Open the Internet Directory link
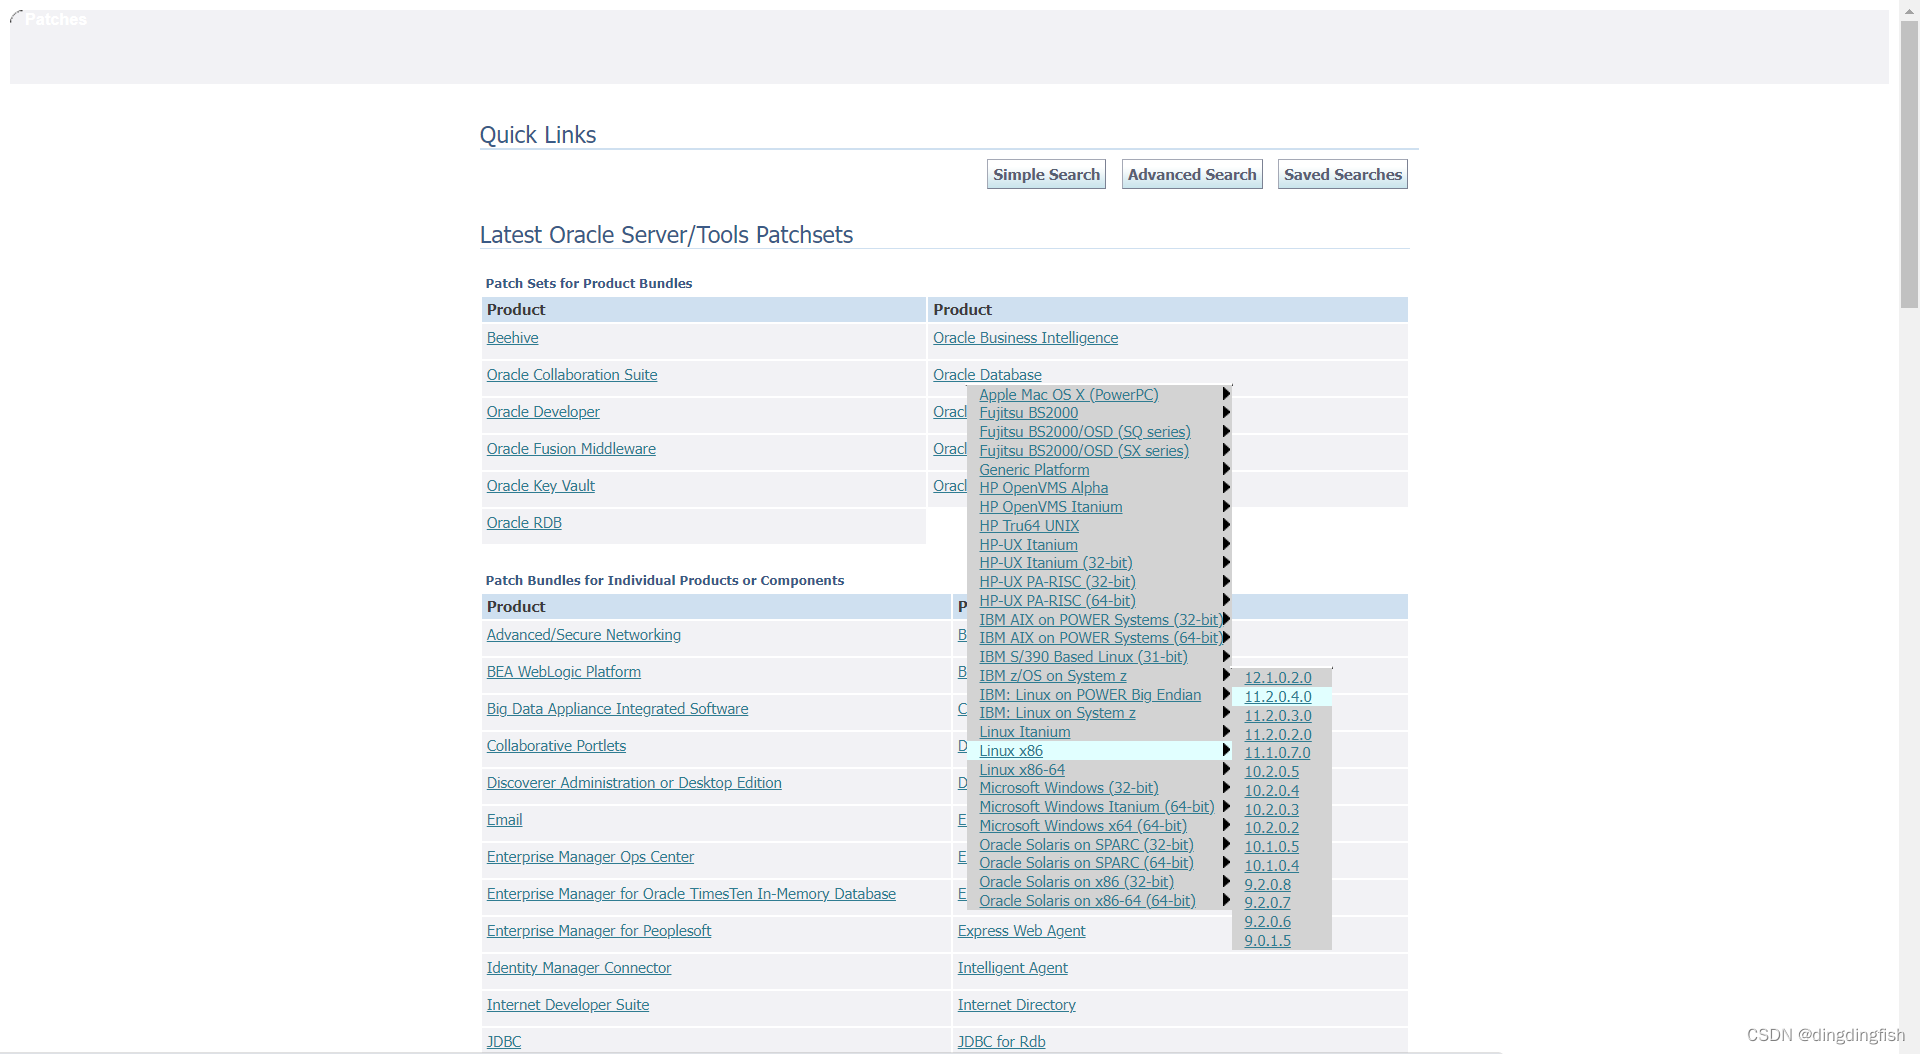 tap(1016, 1005)
